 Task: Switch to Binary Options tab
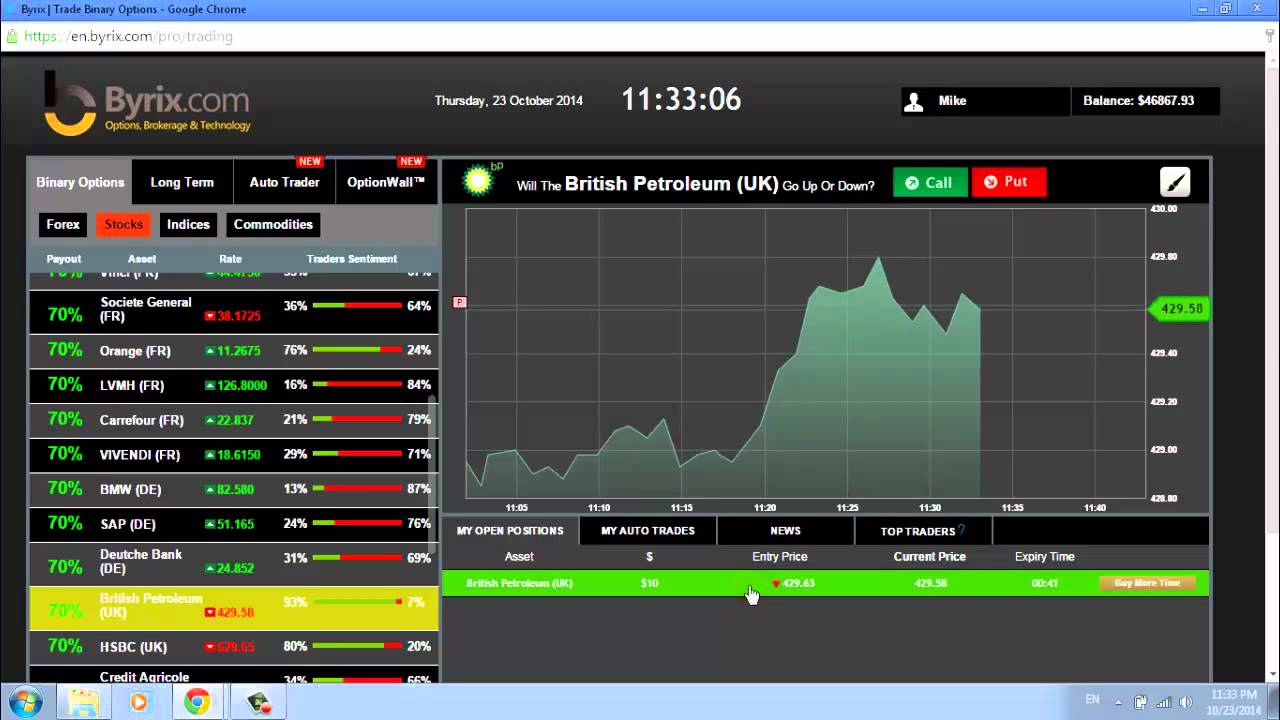point(80,182)
